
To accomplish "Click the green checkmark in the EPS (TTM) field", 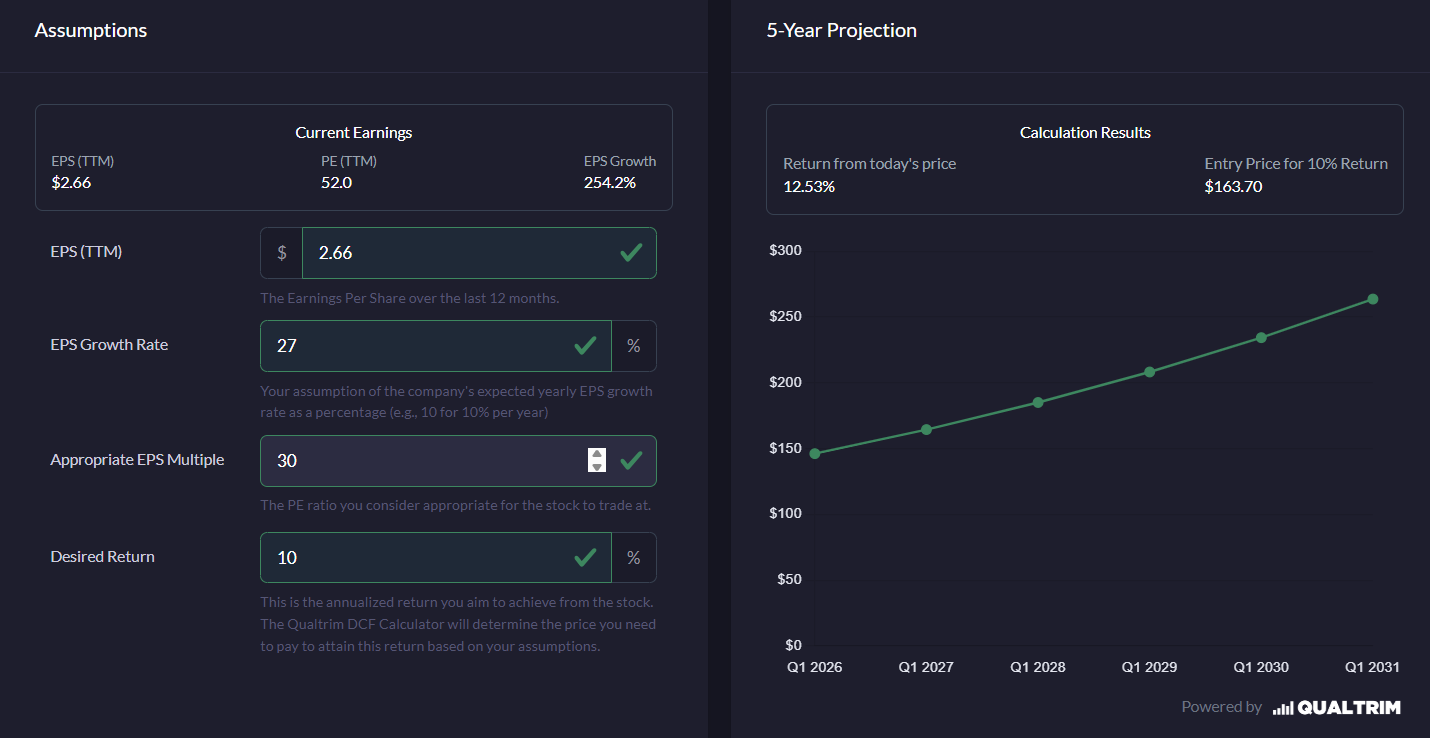I will [631, 253].
